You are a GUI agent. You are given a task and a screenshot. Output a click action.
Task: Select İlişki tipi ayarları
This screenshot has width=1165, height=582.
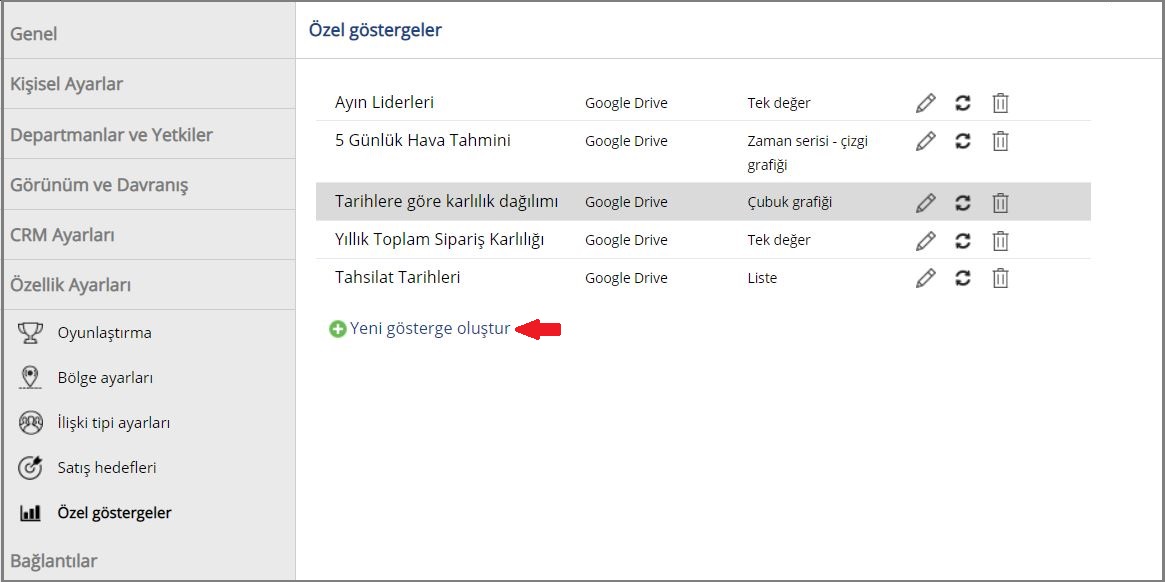pyautogui.click(x=114, y=424)
